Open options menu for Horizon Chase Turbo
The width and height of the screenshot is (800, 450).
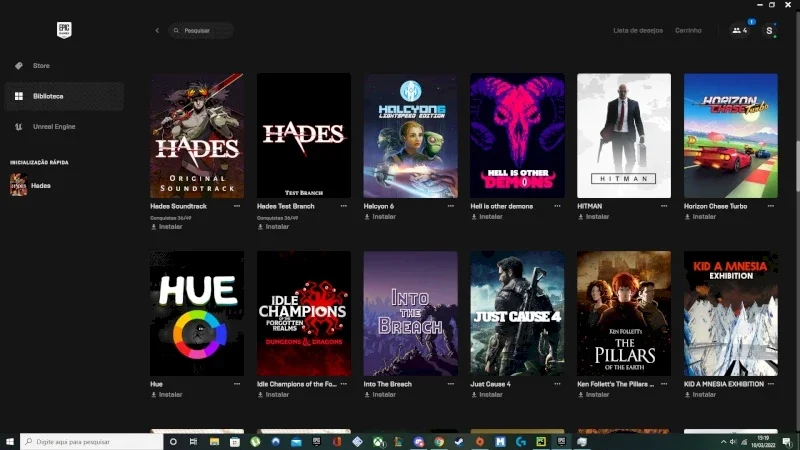click(770, 206)
